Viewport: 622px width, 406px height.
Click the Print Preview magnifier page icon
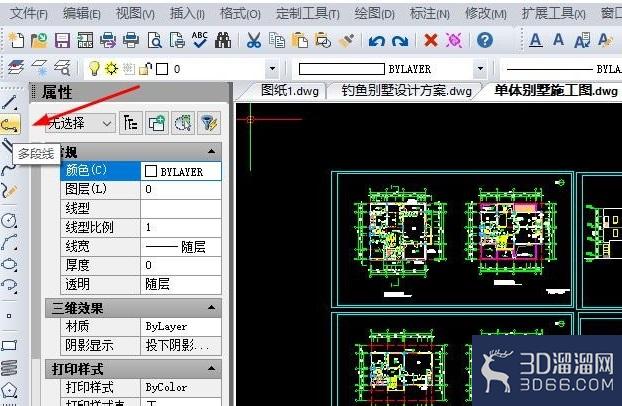[154, 40]
